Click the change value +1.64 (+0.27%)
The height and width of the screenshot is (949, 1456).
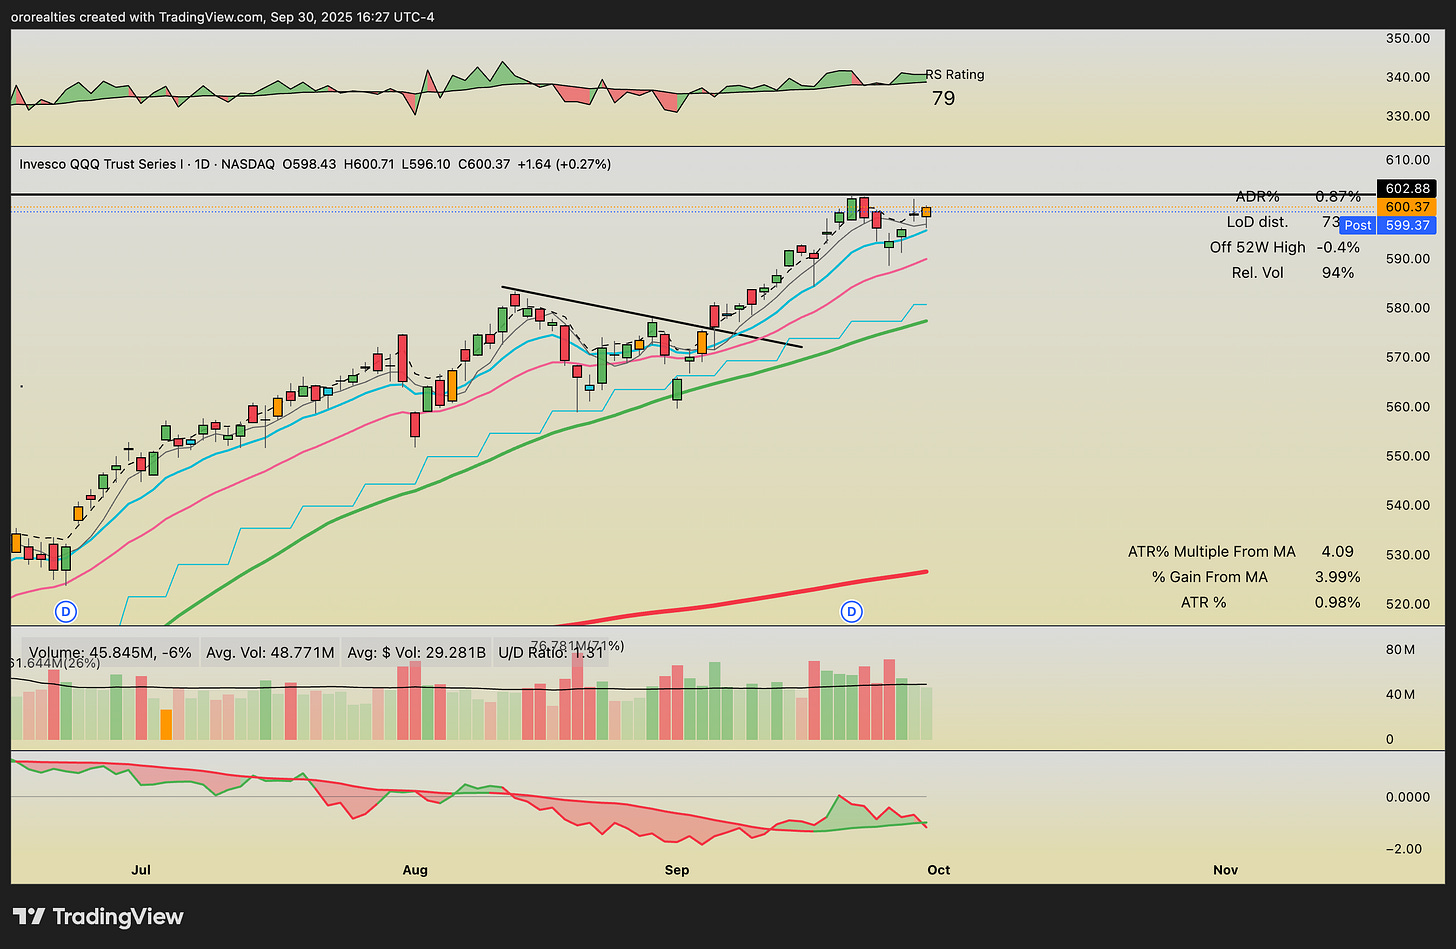[x=566, y=164]
